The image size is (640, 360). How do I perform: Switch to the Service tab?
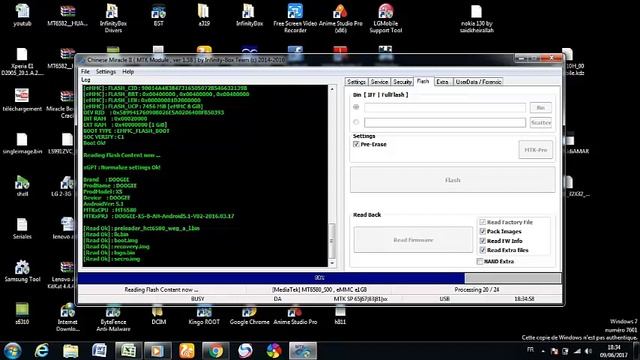(379, 82)
